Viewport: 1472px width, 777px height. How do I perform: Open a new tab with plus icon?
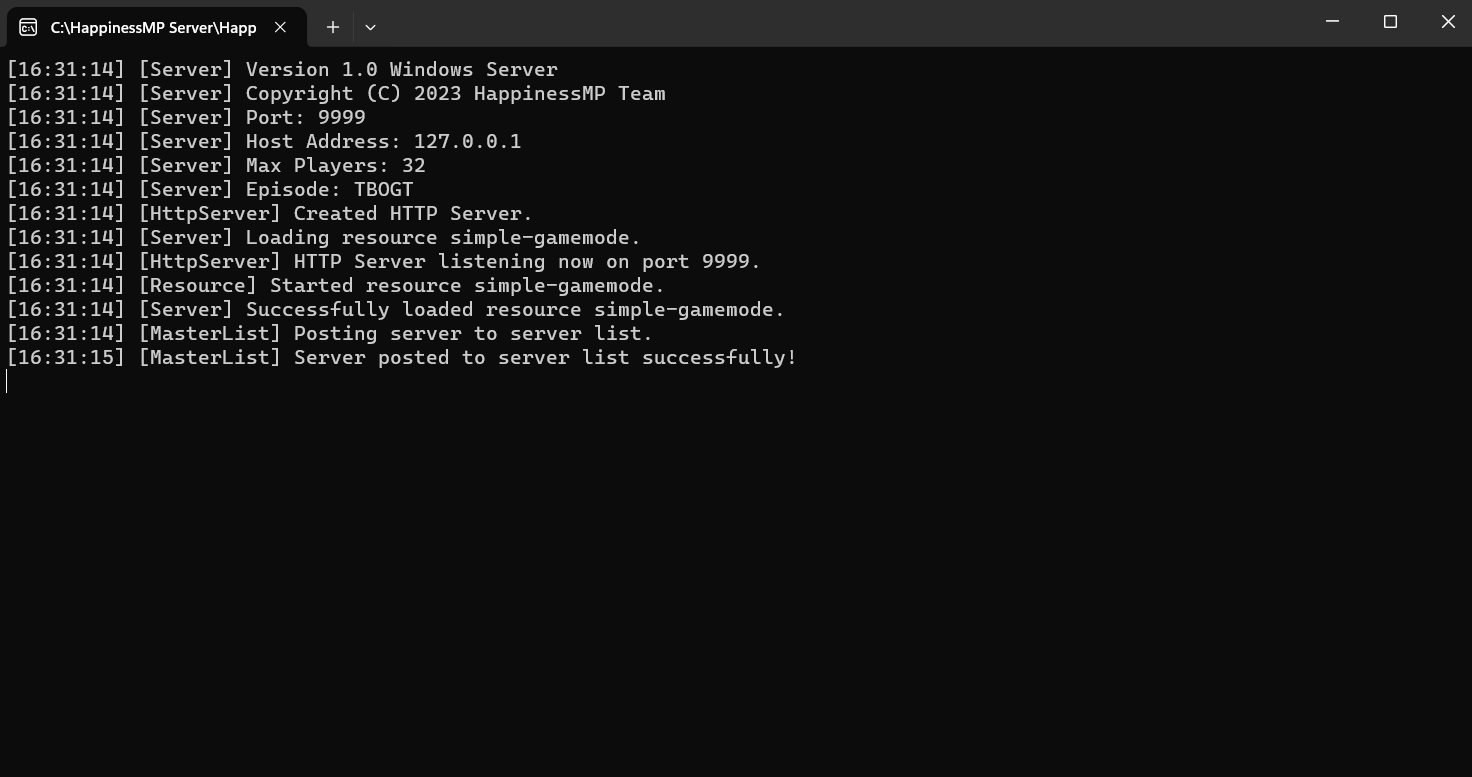[333, 27]
